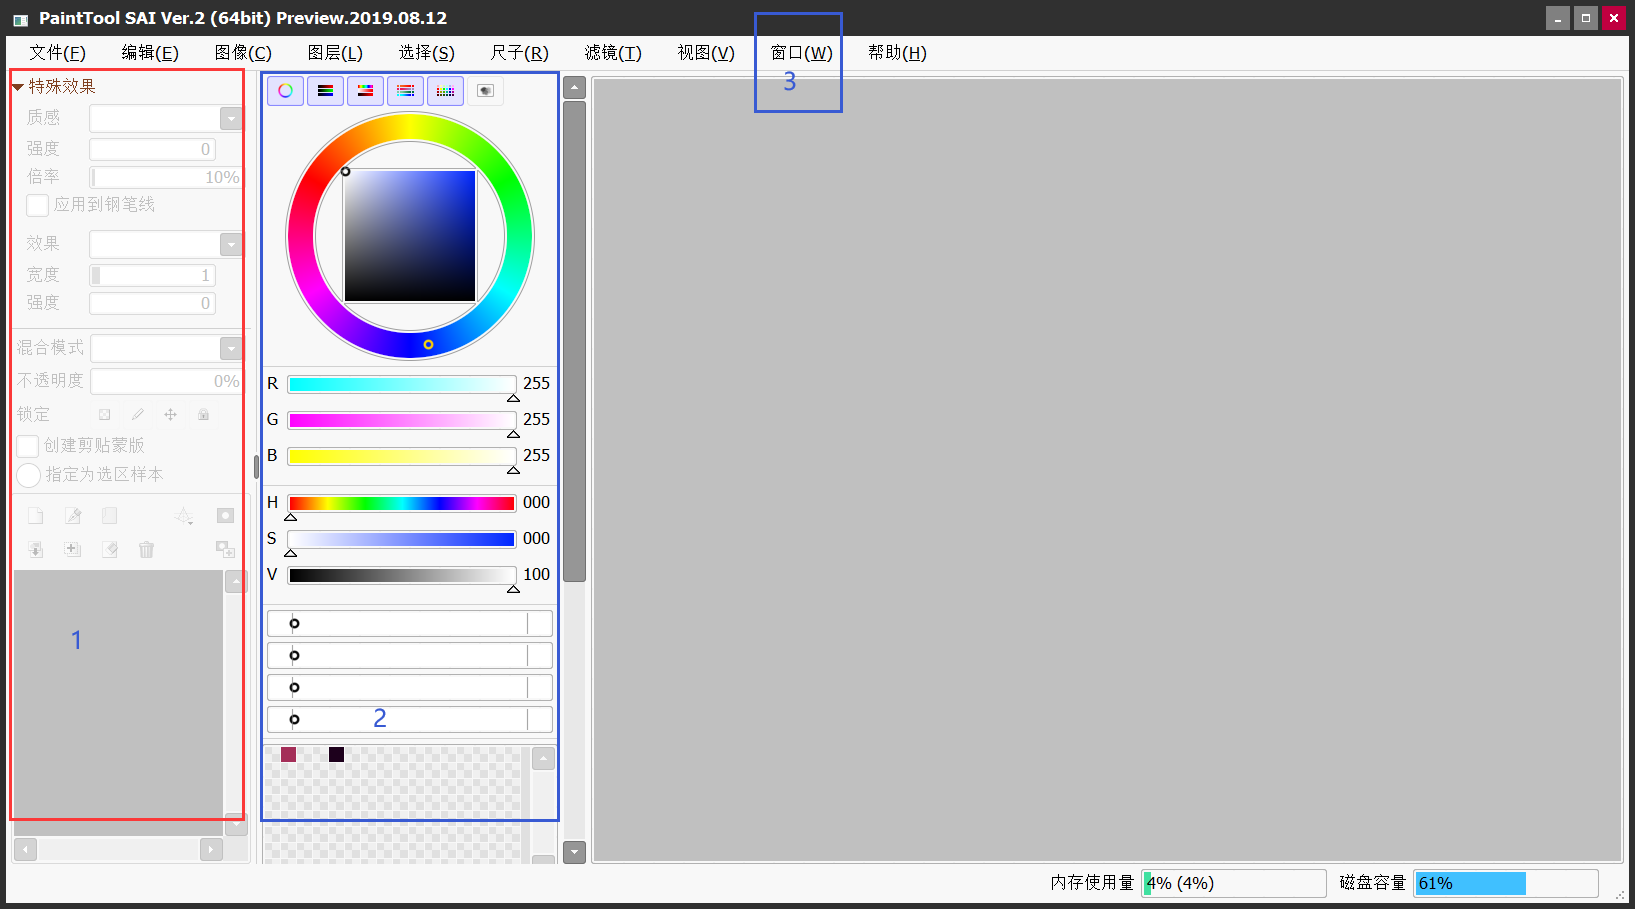Viewport: 1635px width, 909px height.
Task: Pick a shade in the saturation-value square
Action: coord(410,236)
